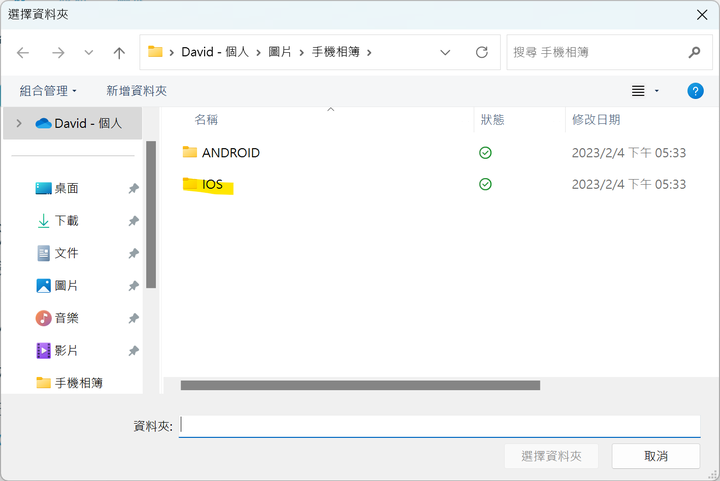This screenshot has height=481, width=720.
Task: Open view options dropdown arrow
Action: 657,91
